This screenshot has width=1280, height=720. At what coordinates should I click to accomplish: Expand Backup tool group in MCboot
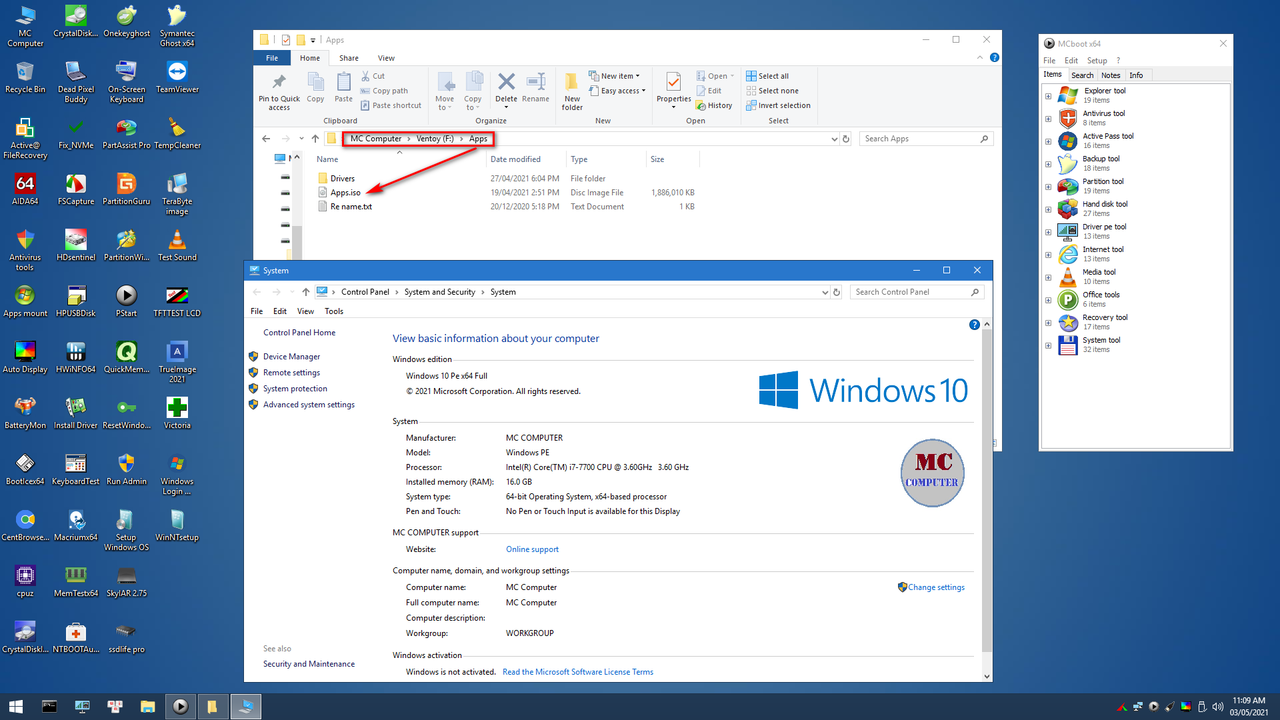pyautogui.click(x=1048, y=163)
